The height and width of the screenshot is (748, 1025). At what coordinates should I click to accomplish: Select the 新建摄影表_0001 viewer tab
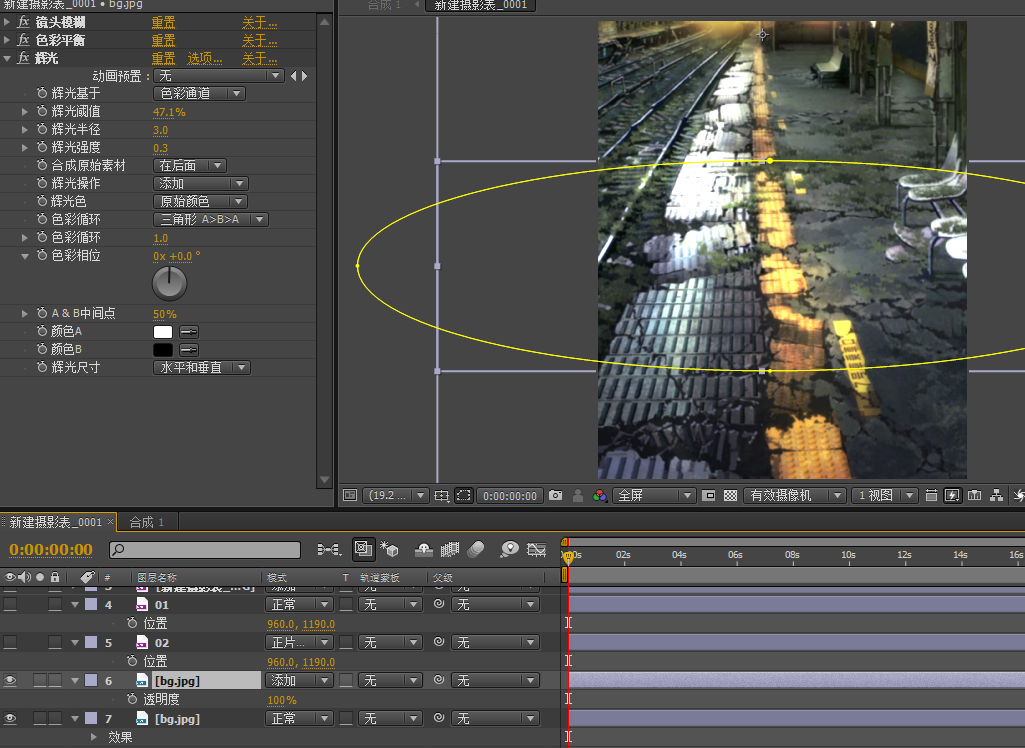click(x=481, y=5)
